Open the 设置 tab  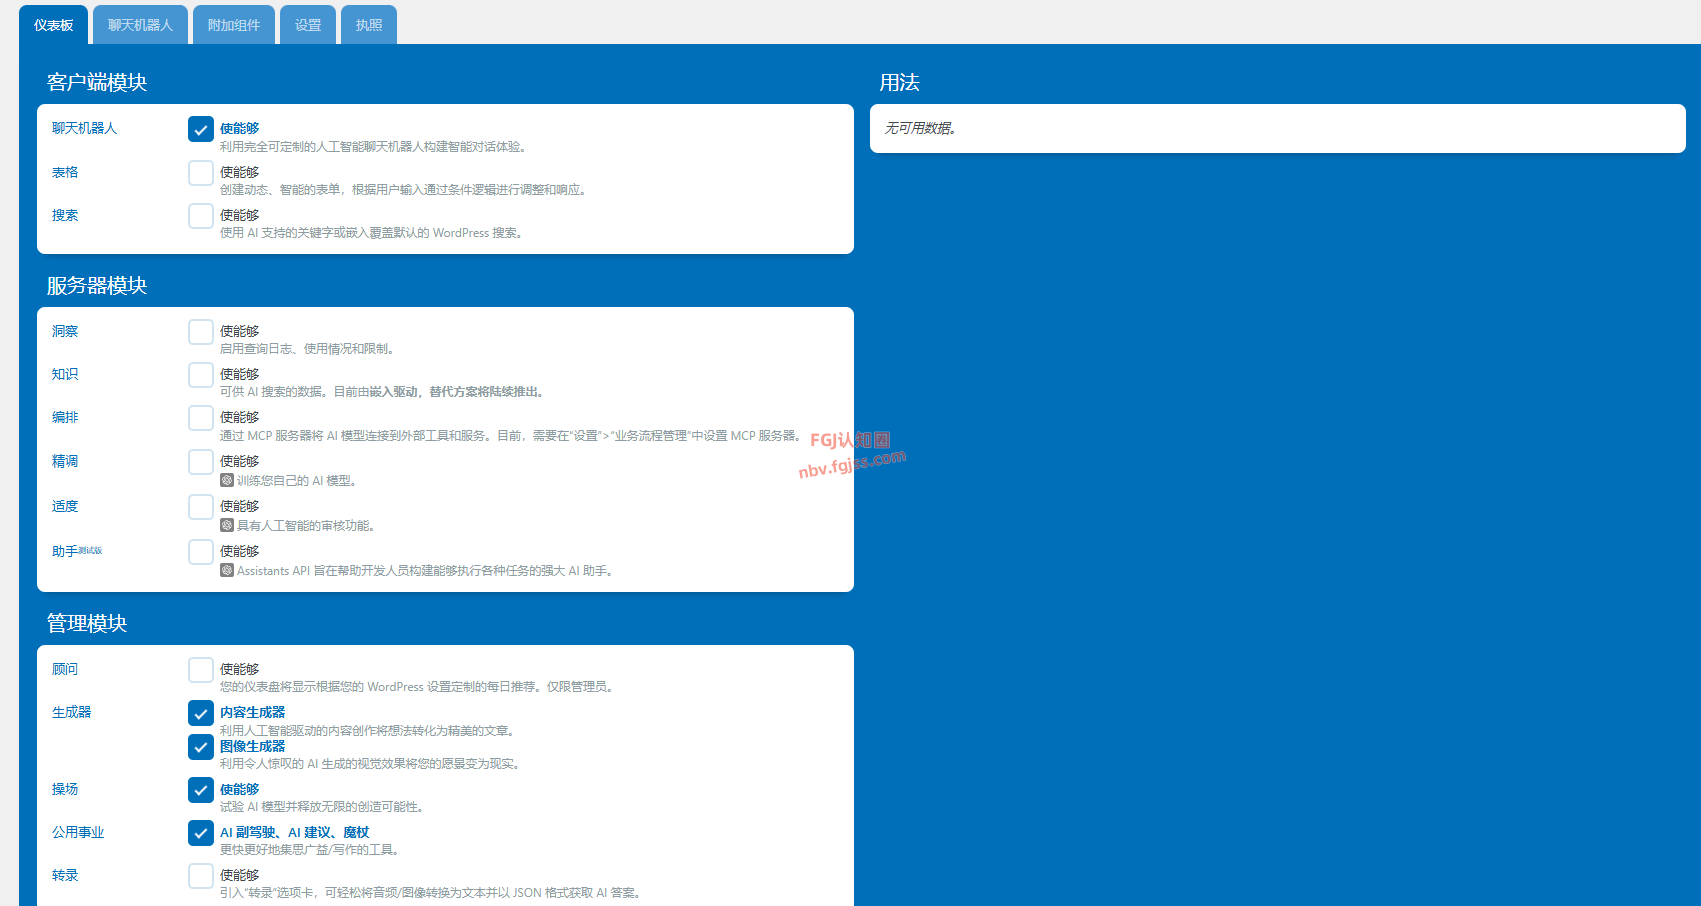[308, 25]
